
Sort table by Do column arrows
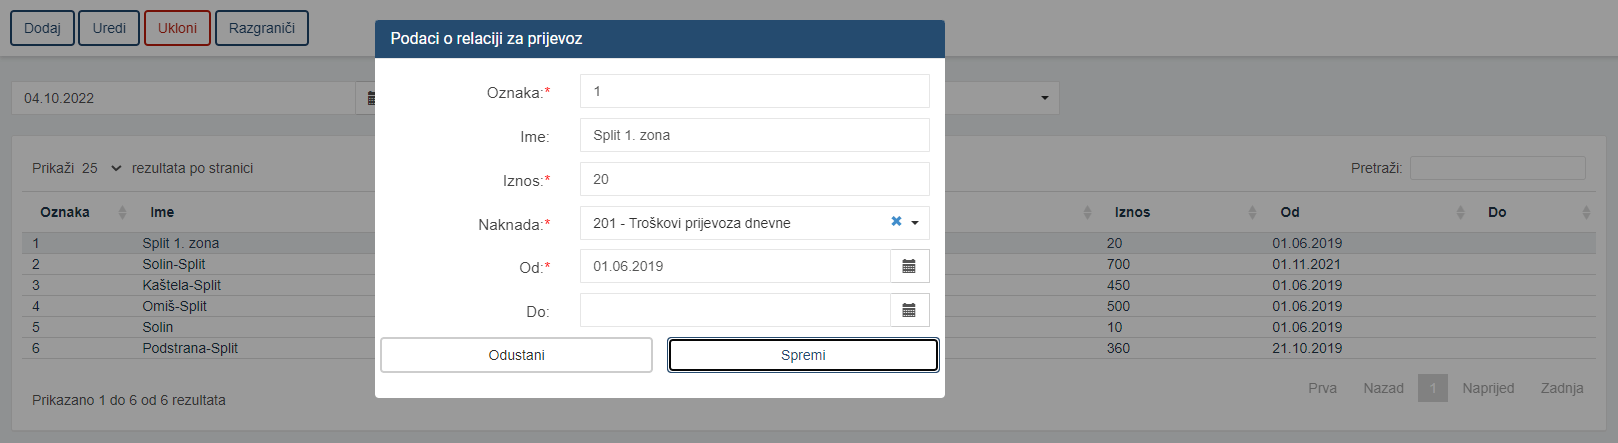tap(1586, 212)
